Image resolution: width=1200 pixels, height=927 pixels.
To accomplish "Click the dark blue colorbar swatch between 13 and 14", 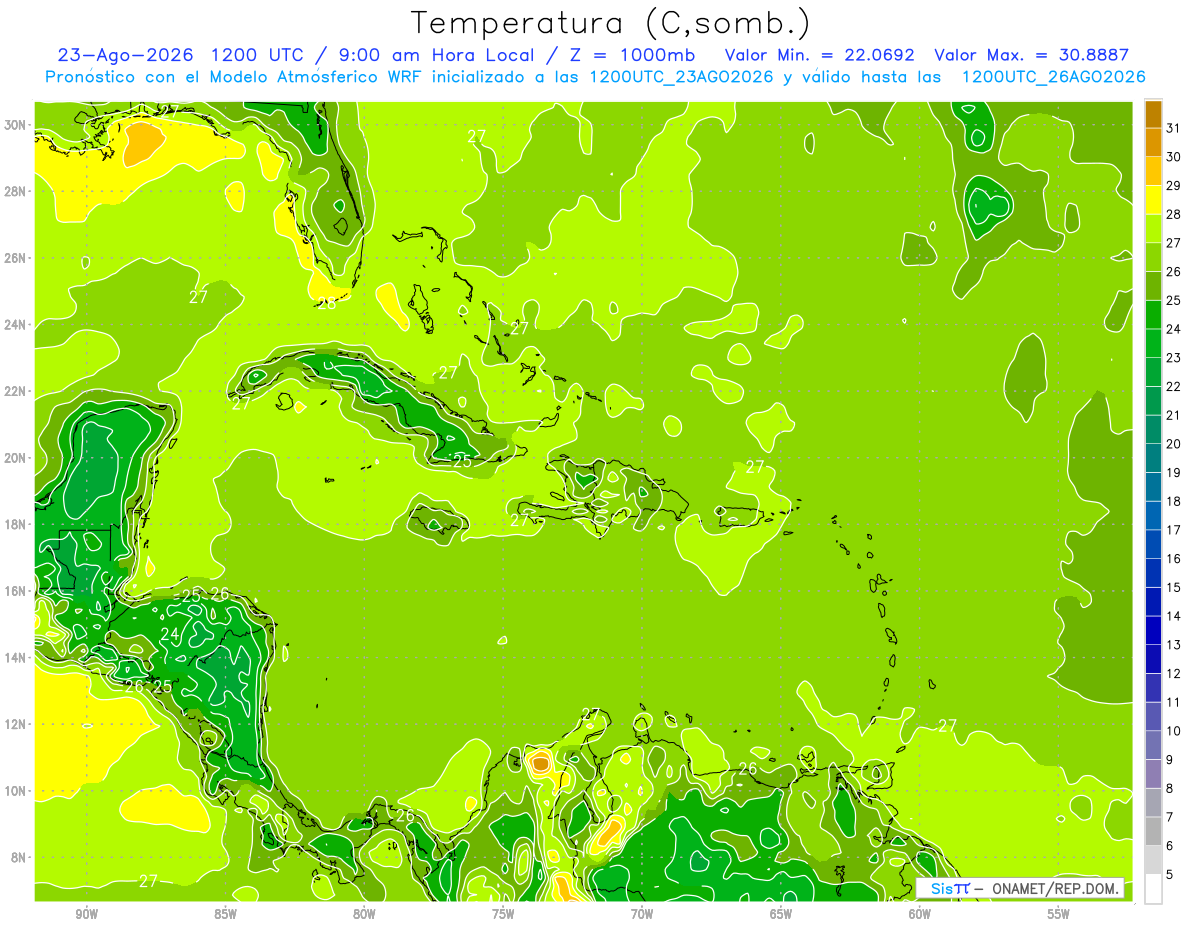I will point(1153,630).
